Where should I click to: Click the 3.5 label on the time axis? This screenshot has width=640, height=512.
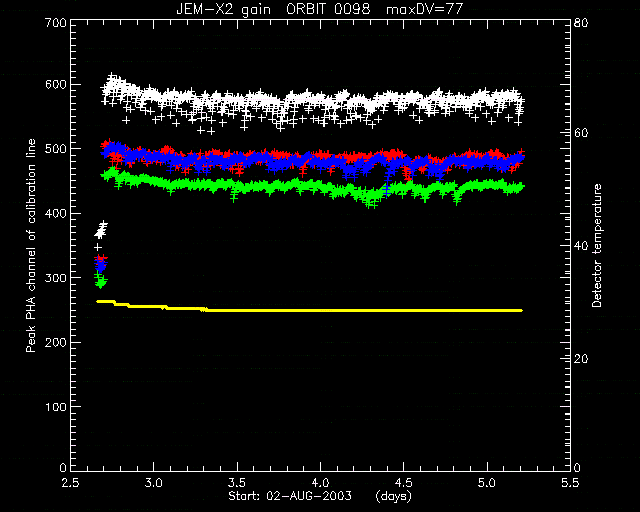237,483
